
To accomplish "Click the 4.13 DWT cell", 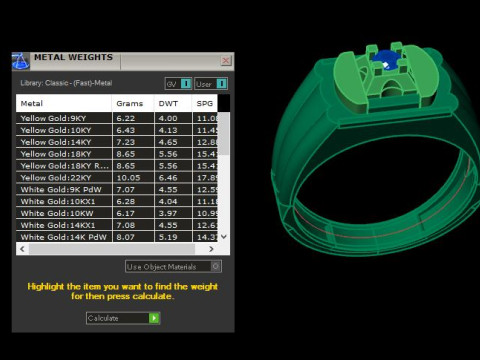I will coord(173,130).
